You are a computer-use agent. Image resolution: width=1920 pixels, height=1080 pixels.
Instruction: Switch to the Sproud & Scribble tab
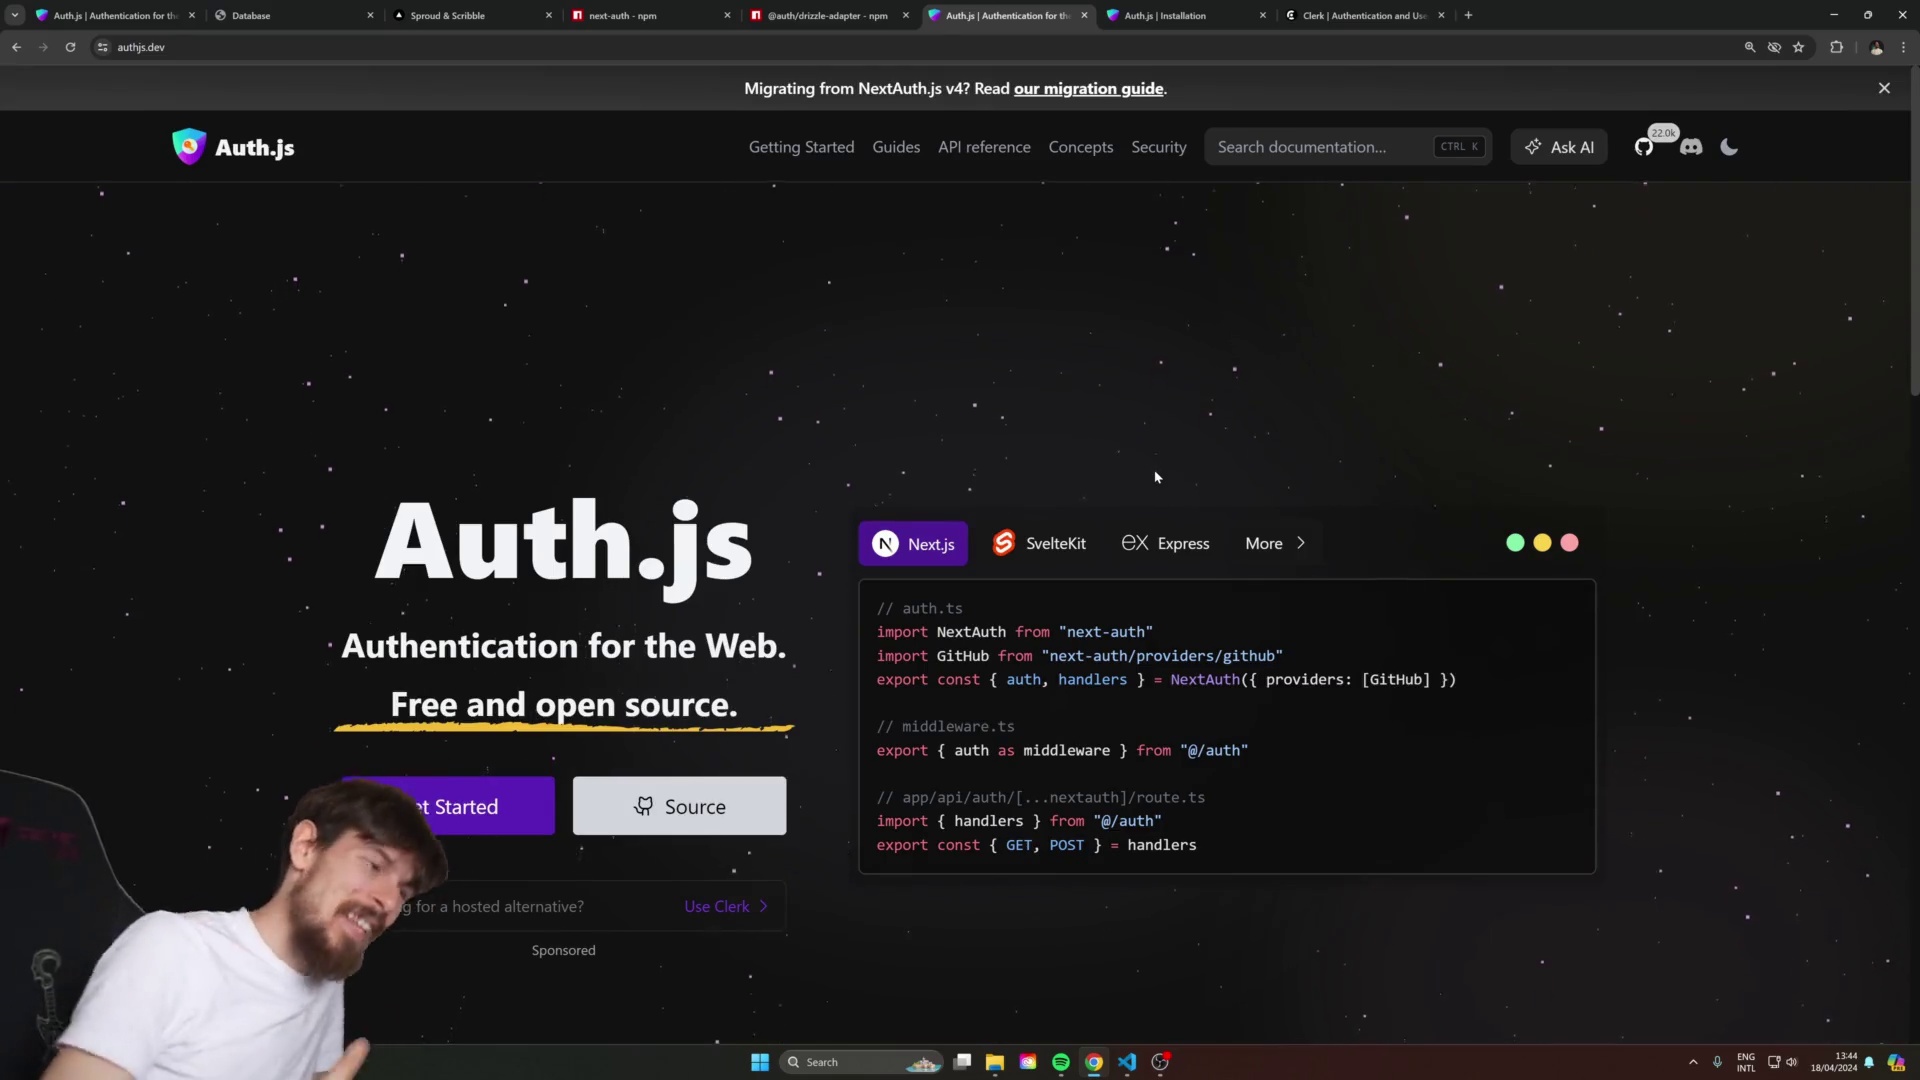pos(468,15)
